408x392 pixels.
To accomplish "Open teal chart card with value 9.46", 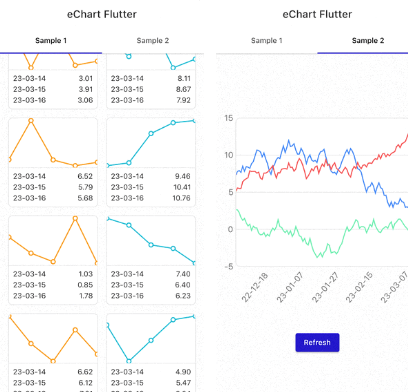I will click(151, 162).
